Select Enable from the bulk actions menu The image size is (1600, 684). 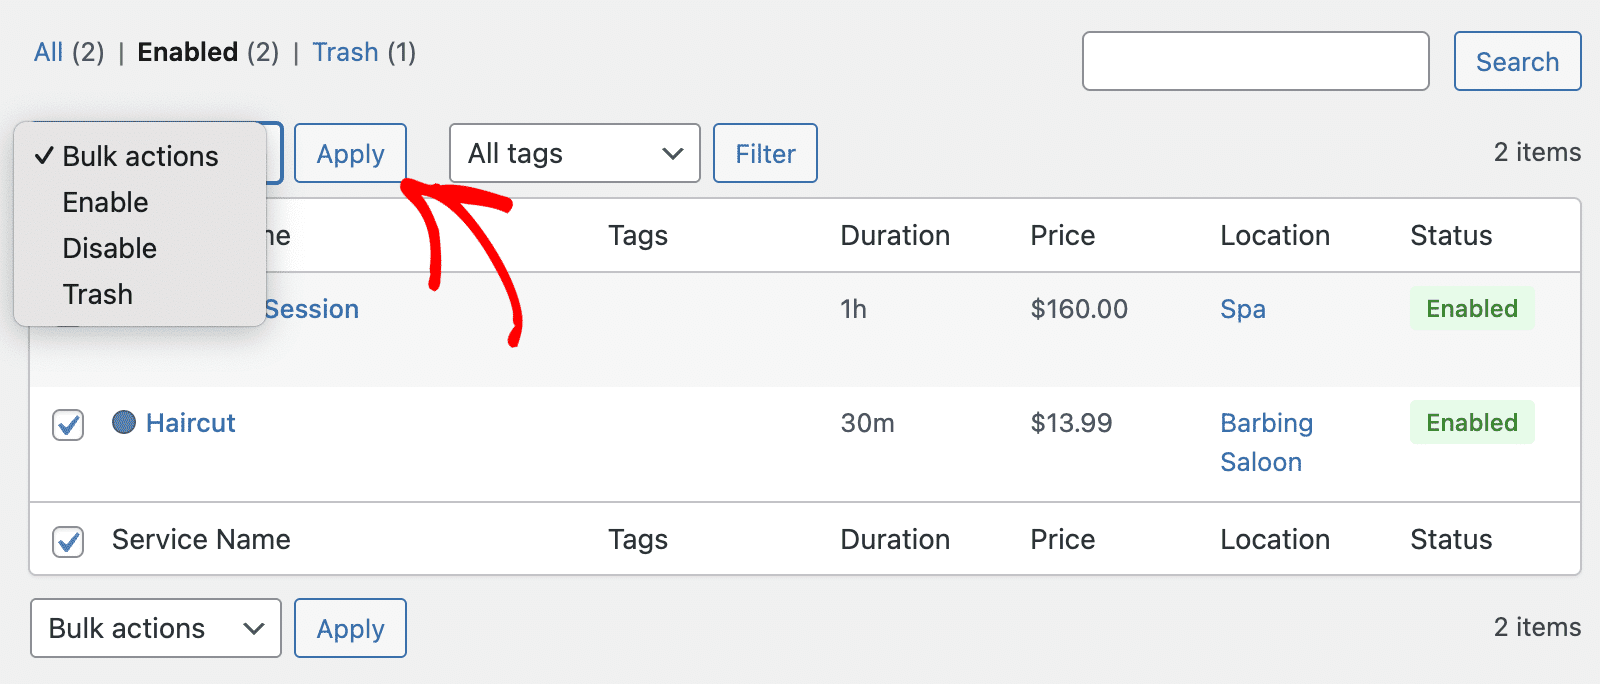[105, 202]
